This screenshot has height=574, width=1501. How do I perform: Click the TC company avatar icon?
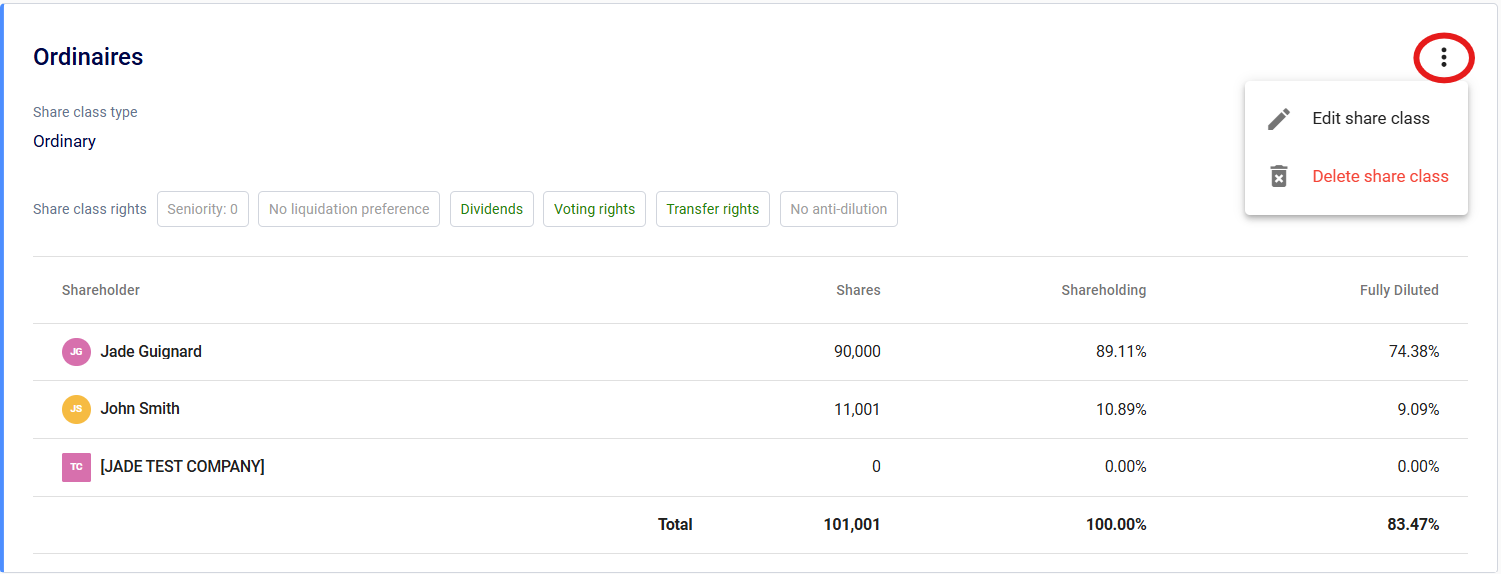76,467
